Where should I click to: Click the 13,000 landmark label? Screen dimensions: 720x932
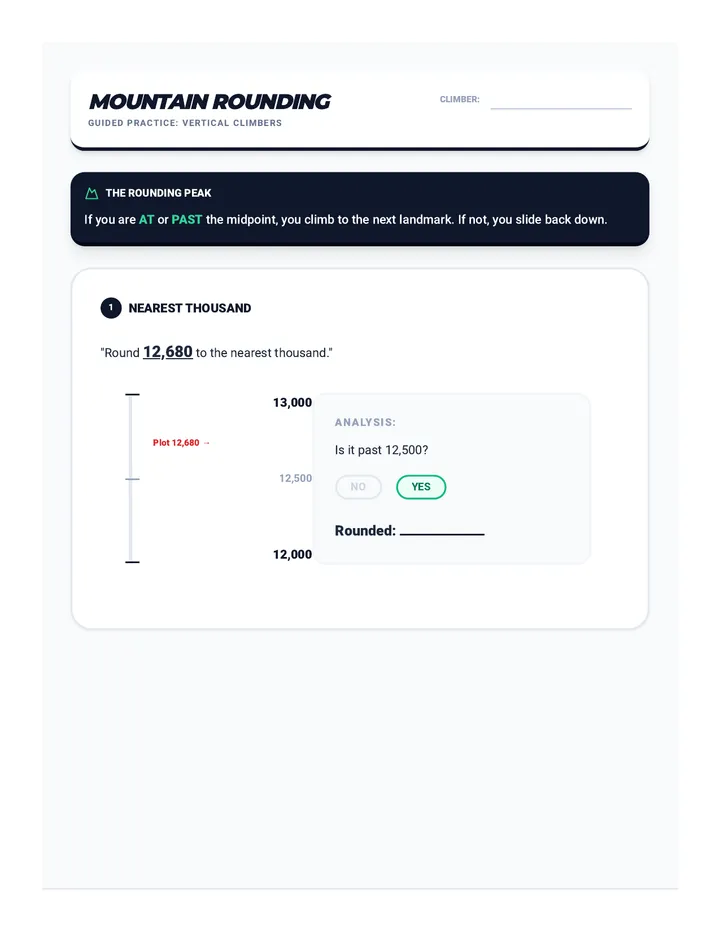292,402
